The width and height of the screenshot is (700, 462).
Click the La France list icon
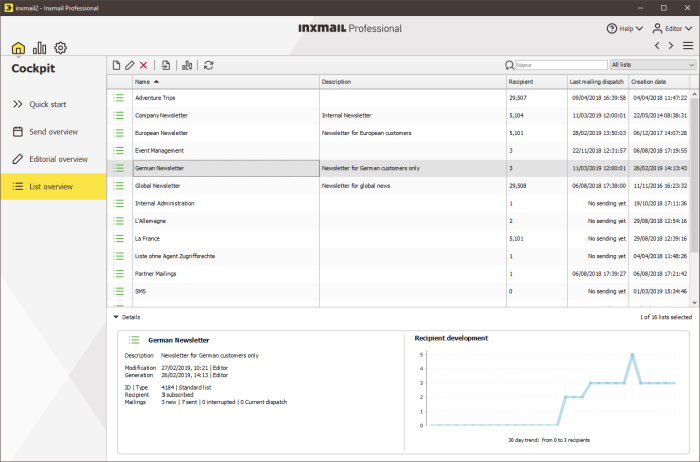118,238
